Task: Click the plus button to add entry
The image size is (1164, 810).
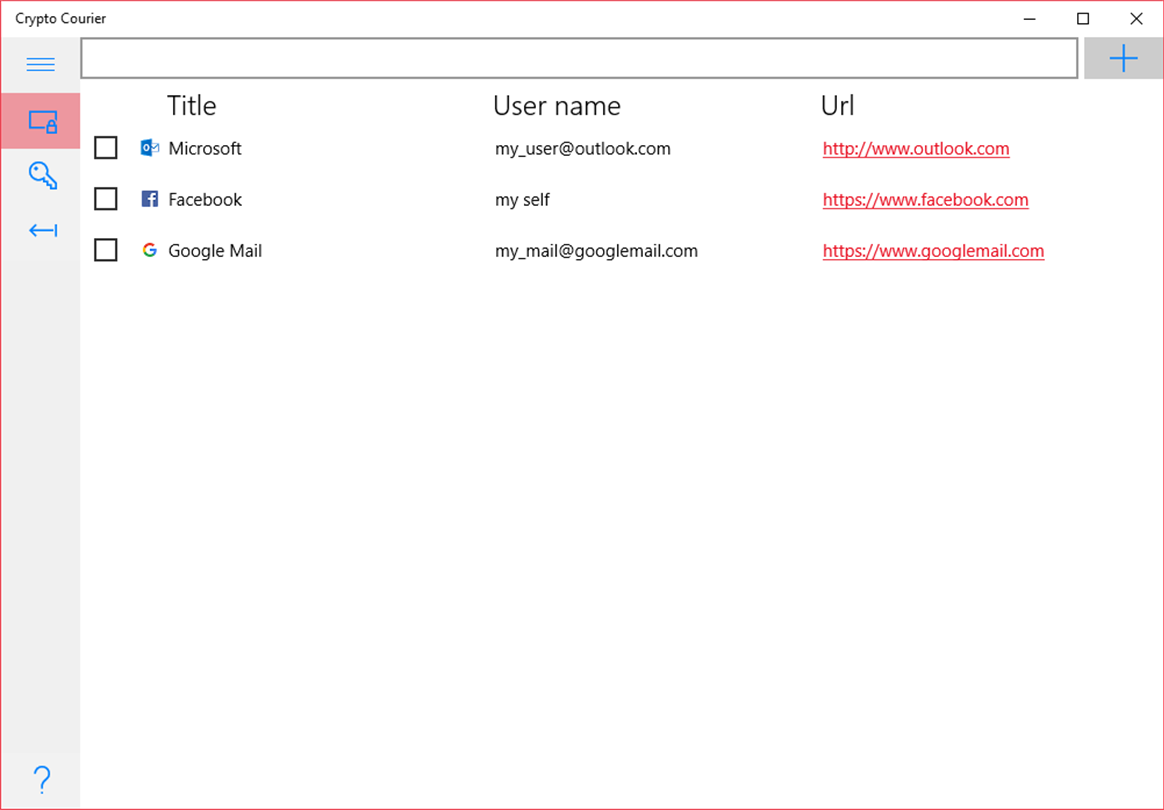Action: 1123,59
